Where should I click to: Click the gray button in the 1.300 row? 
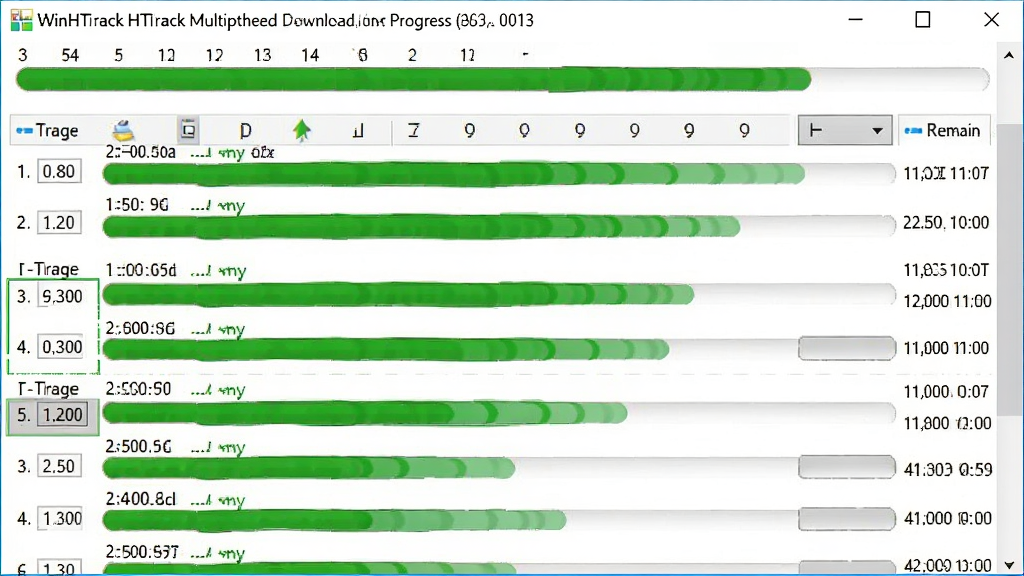(x=846, y=519)
